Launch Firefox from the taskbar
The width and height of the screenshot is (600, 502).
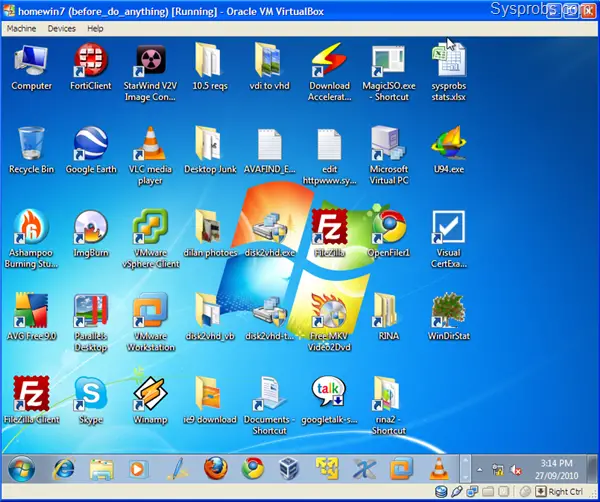click(x=215, y=468)
